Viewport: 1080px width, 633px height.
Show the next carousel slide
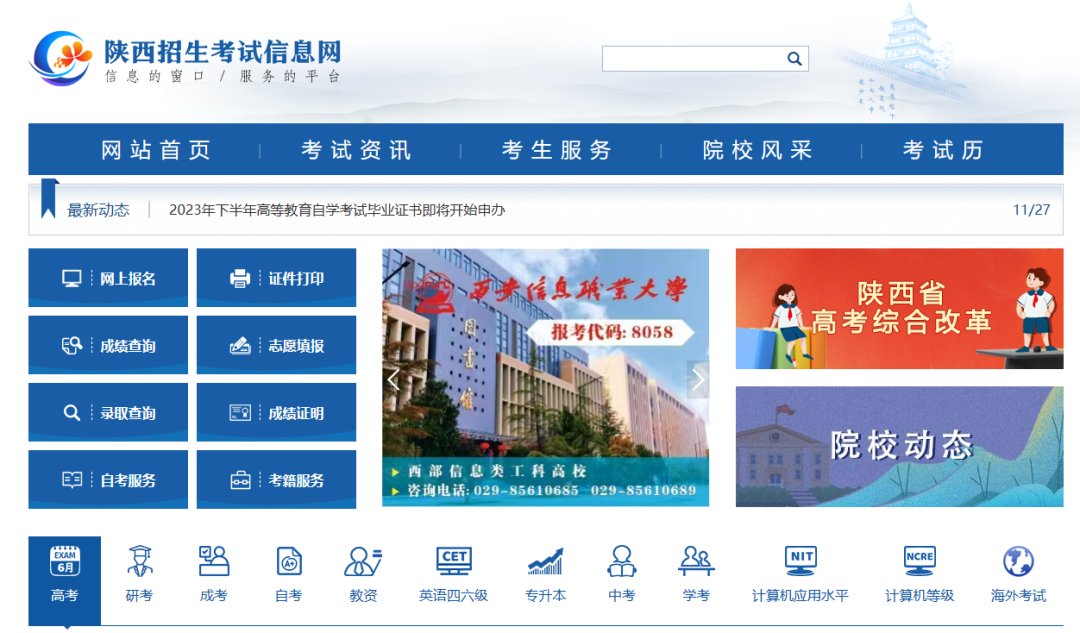[698, 379]
